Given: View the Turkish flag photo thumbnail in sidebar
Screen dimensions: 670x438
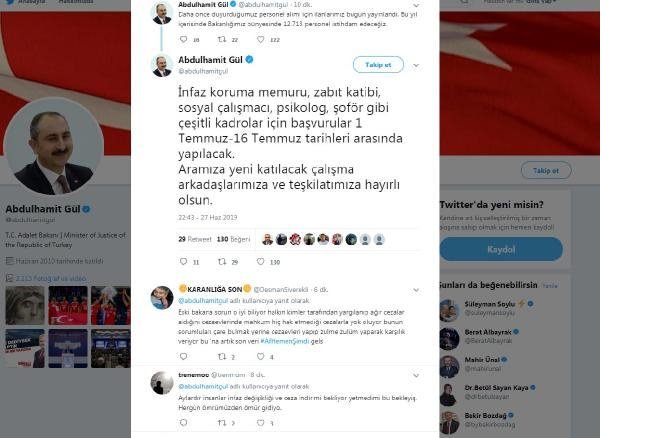Looking at the screenshot, I should pyautogui.click(x=68, y=306).
